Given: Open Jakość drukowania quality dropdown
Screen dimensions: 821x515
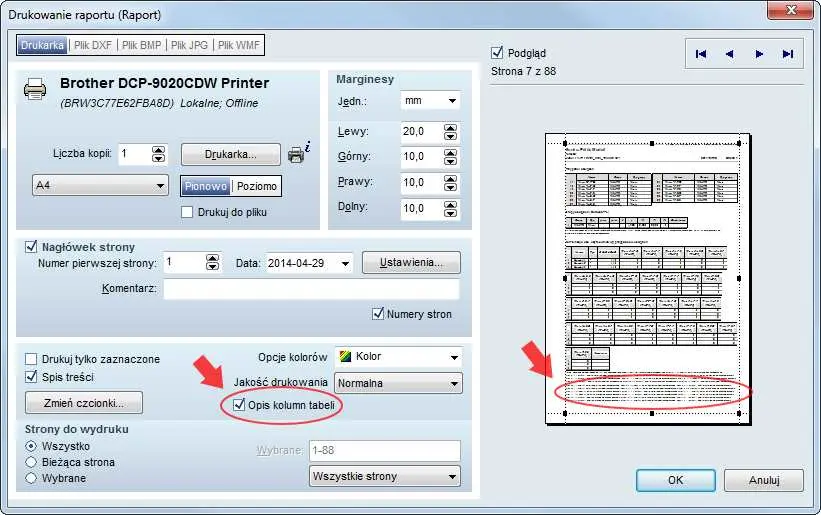Looking at the screenshot, I should 398,383.
